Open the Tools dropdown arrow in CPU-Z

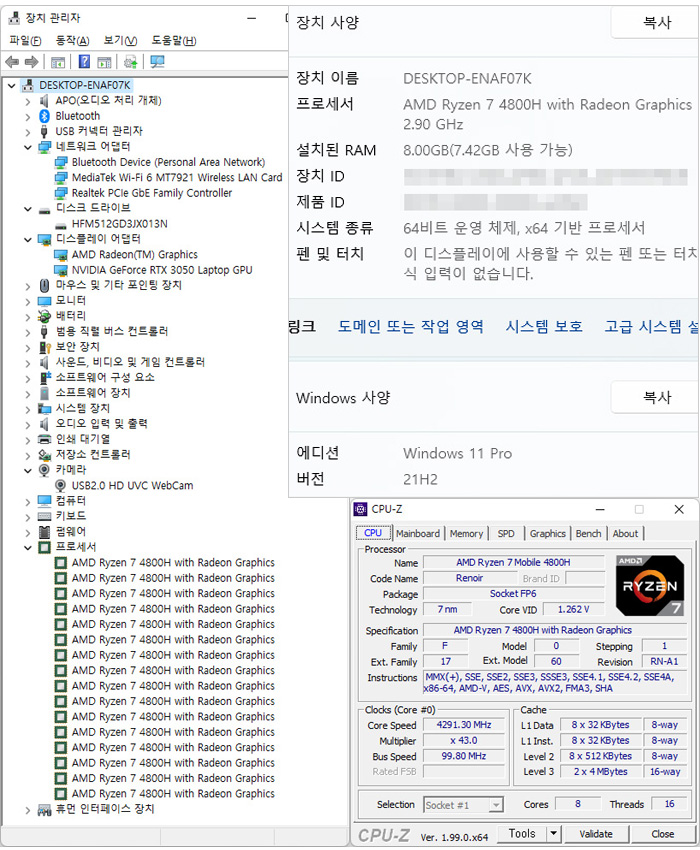554,833
